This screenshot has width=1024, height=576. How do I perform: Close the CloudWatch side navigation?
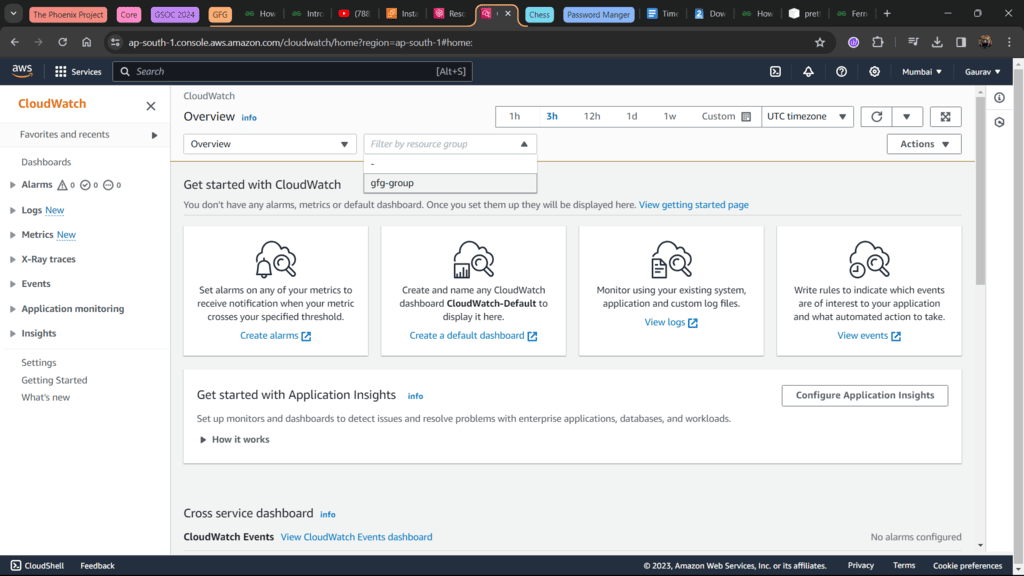point(151,106)
